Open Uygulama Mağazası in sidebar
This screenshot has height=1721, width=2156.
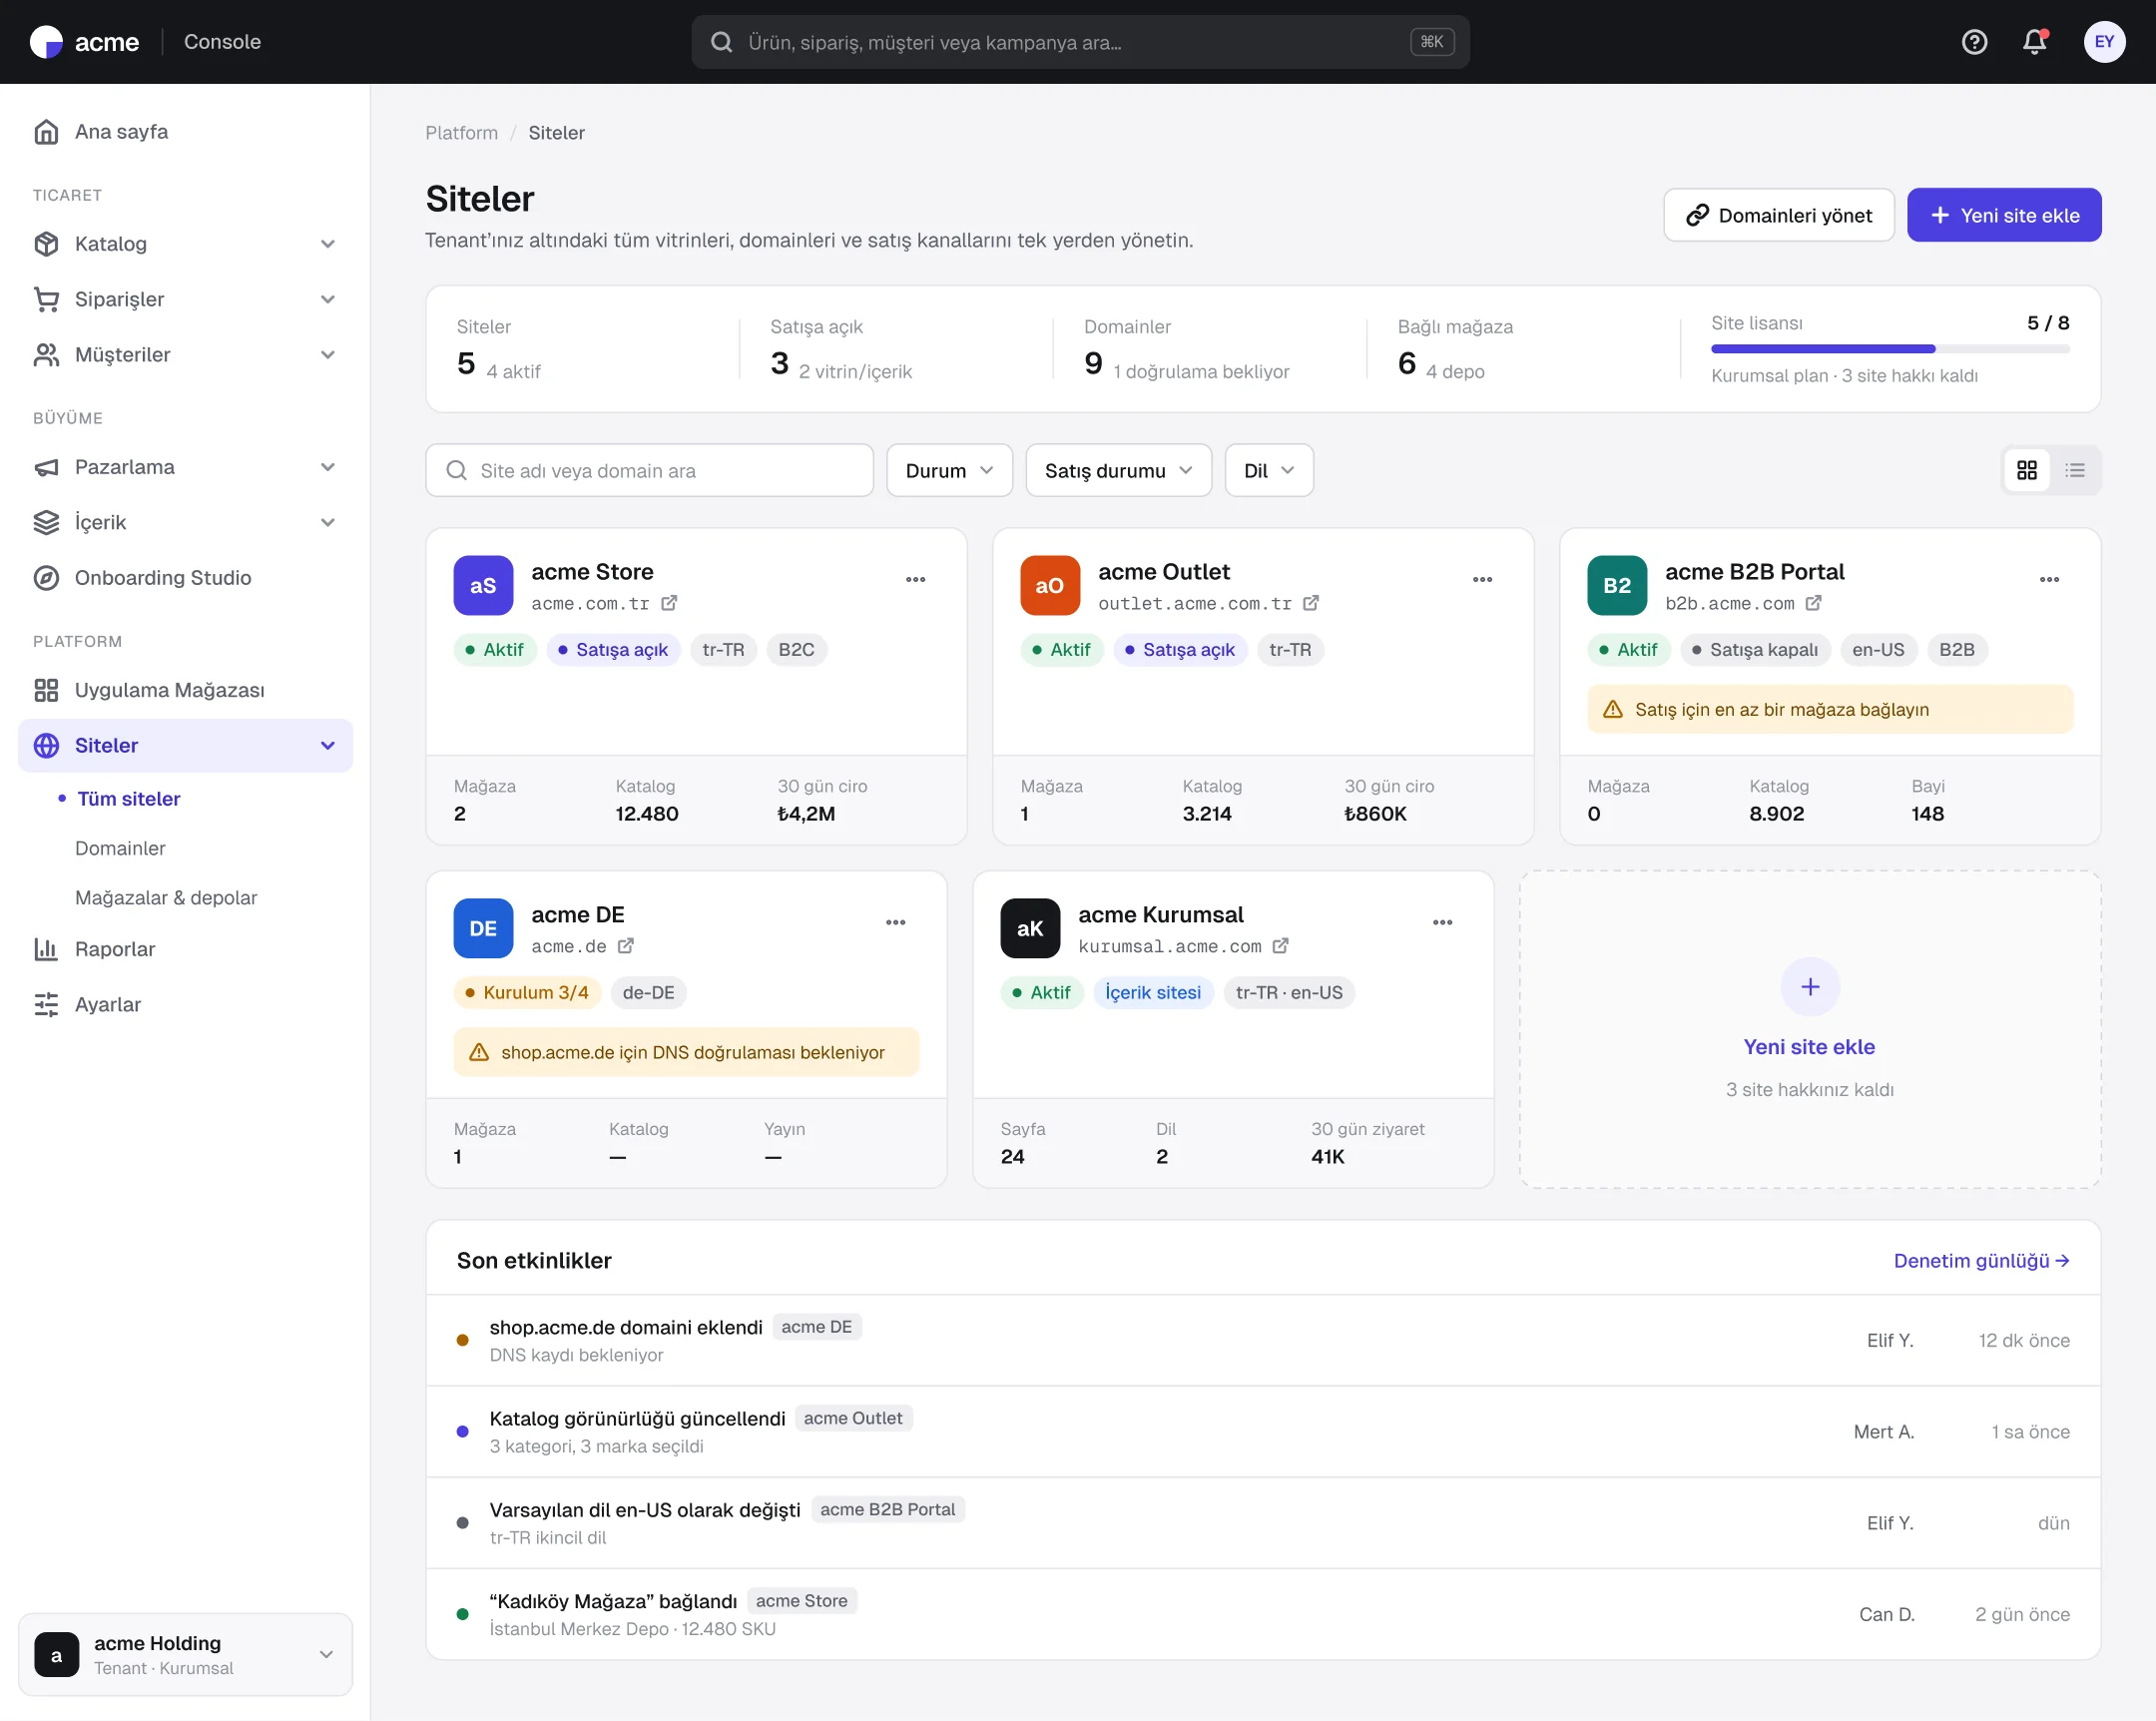pyautogui.click(x=186, y=690)
